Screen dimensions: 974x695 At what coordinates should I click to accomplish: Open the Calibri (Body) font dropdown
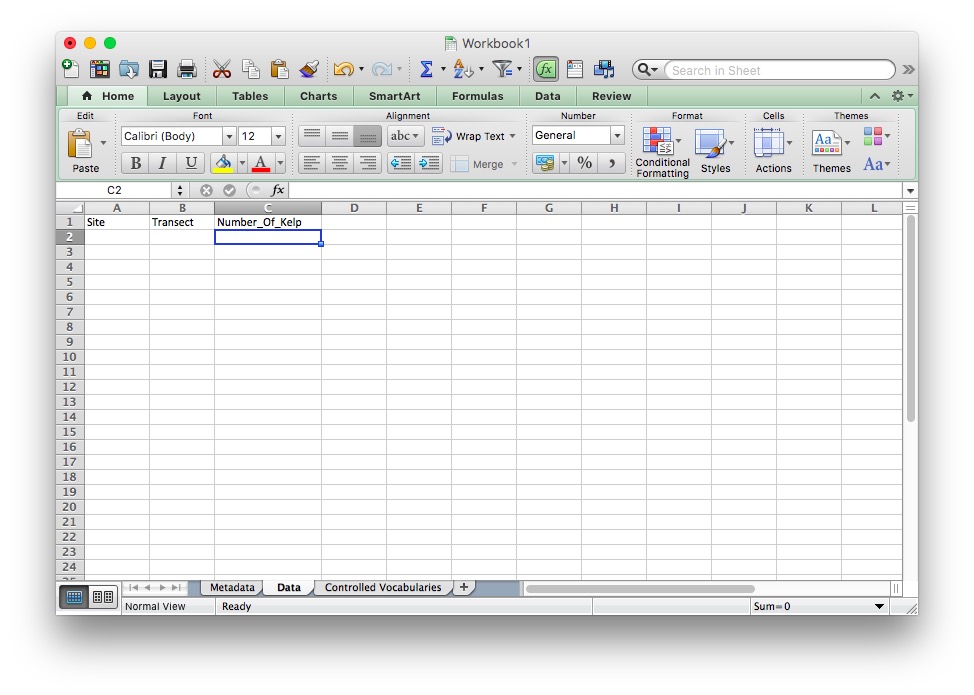[229, 136]
